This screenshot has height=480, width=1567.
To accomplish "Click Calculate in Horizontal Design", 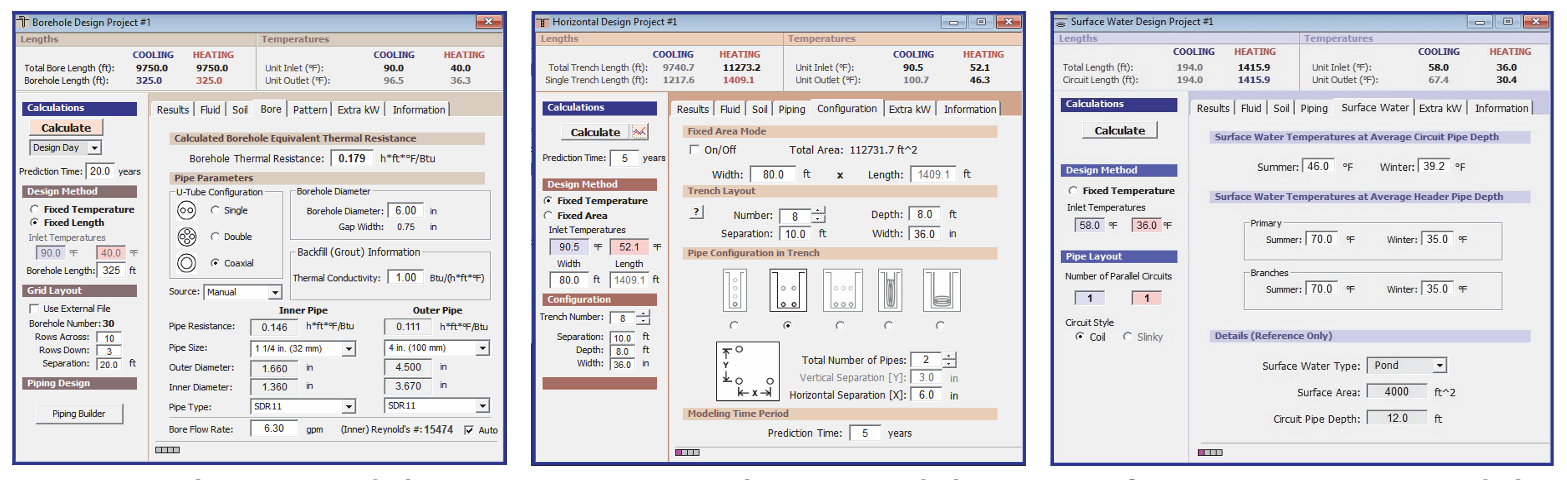I will click(x=595, y=132).
